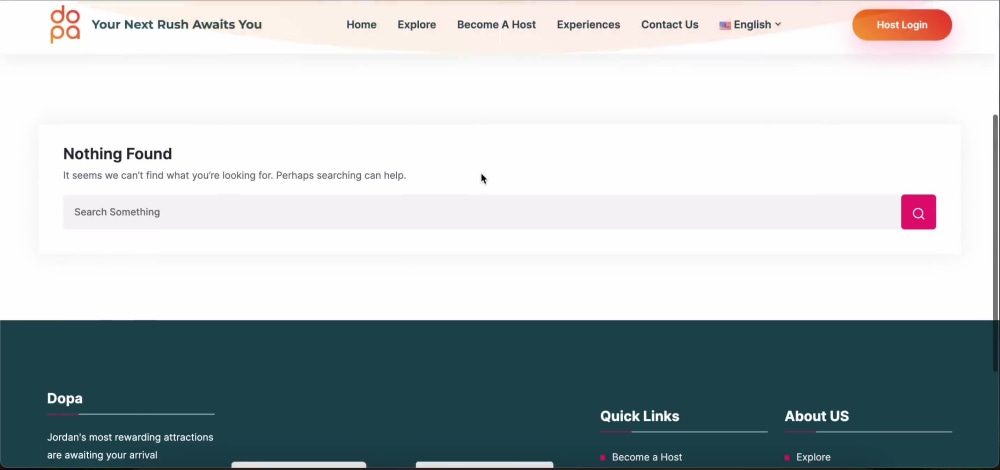The width and height of the screenshot is (1000, 470).
Task: Click the Search Something input field
Action: [x=482, y=212]
